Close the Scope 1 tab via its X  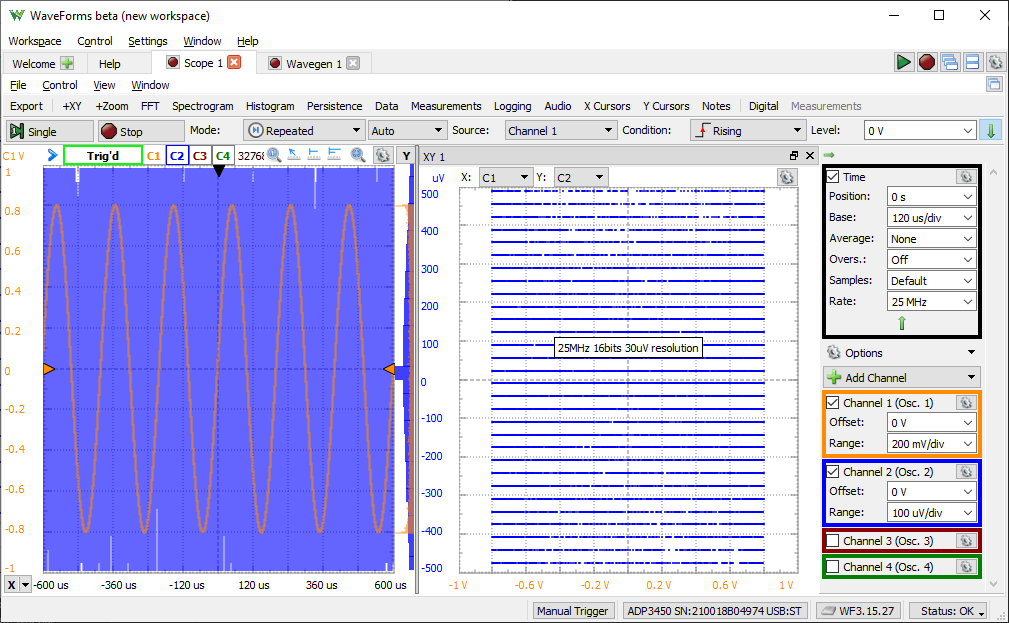pyautogui.click(x=235, y=62)
